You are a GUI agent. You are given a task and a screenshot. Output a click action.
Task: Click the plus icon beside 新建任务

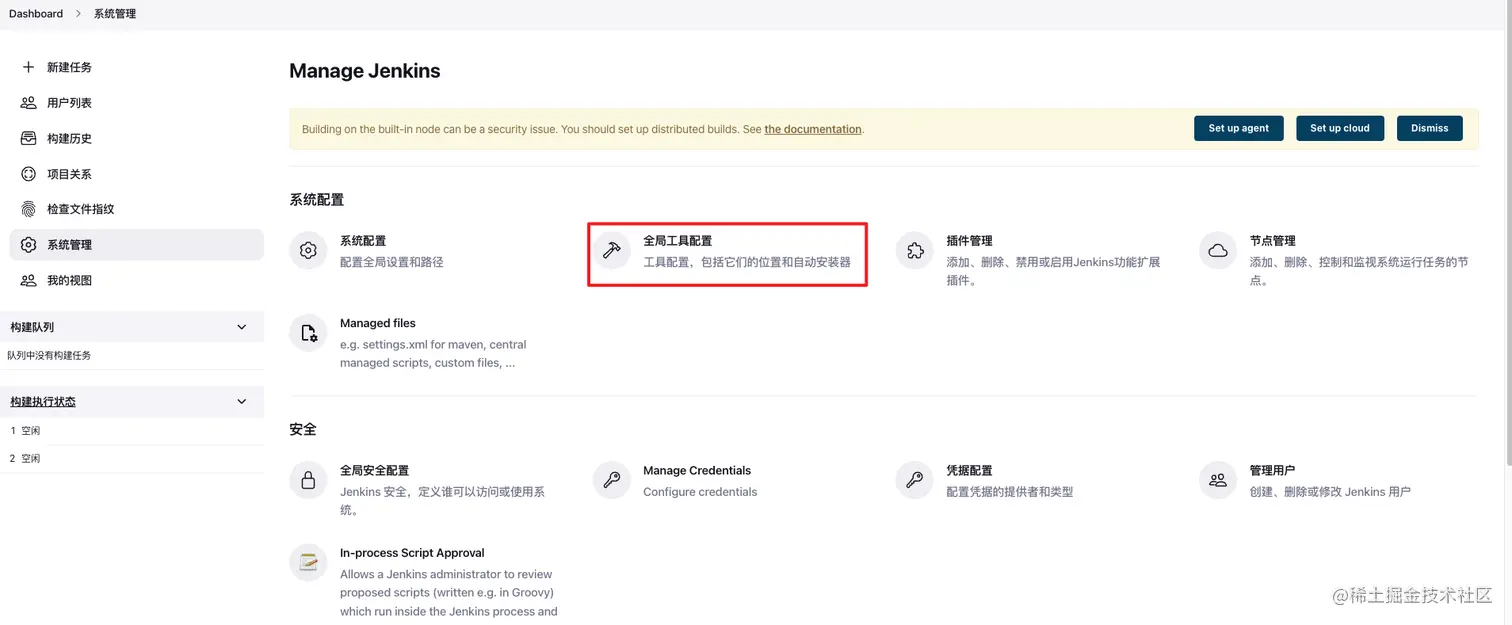tap(28, 67)
